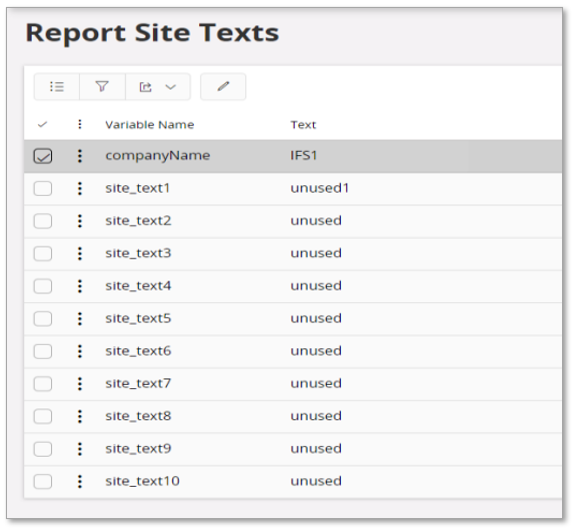Click the IFS1 text value
The image size is (576, 531).
click(304, 155)
